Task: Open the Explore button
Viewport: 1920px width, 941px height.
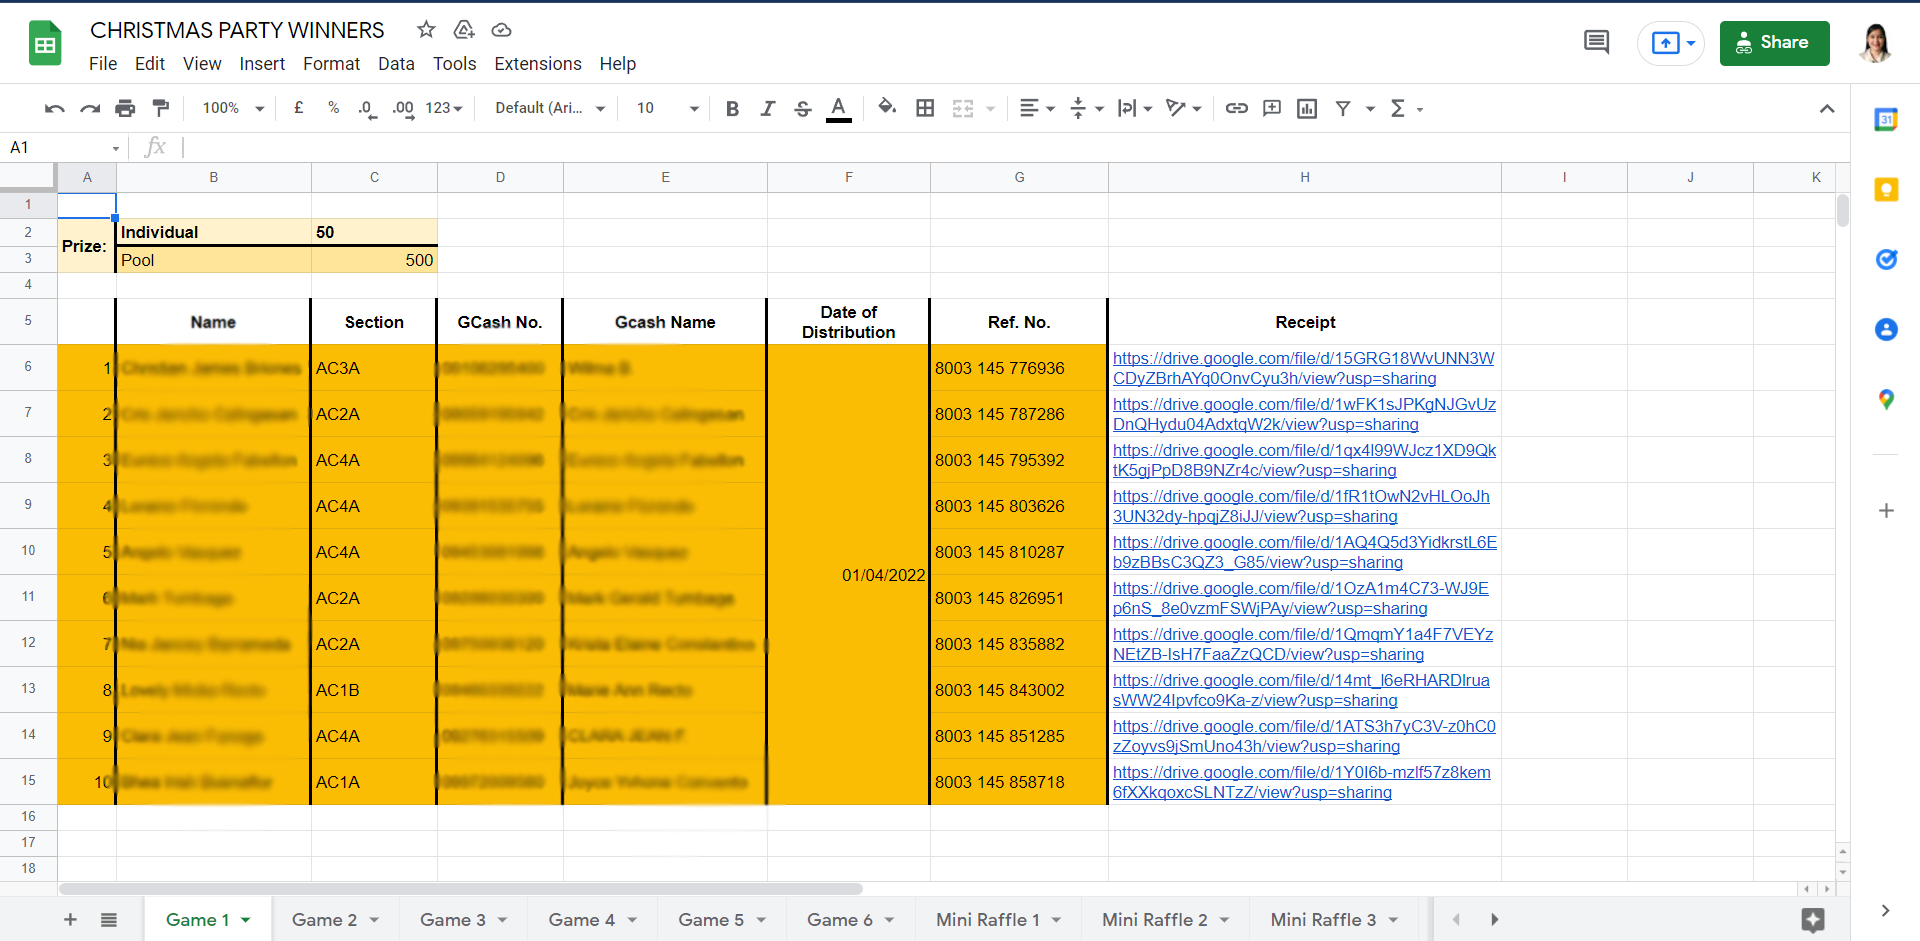Action: point(1813,920)
